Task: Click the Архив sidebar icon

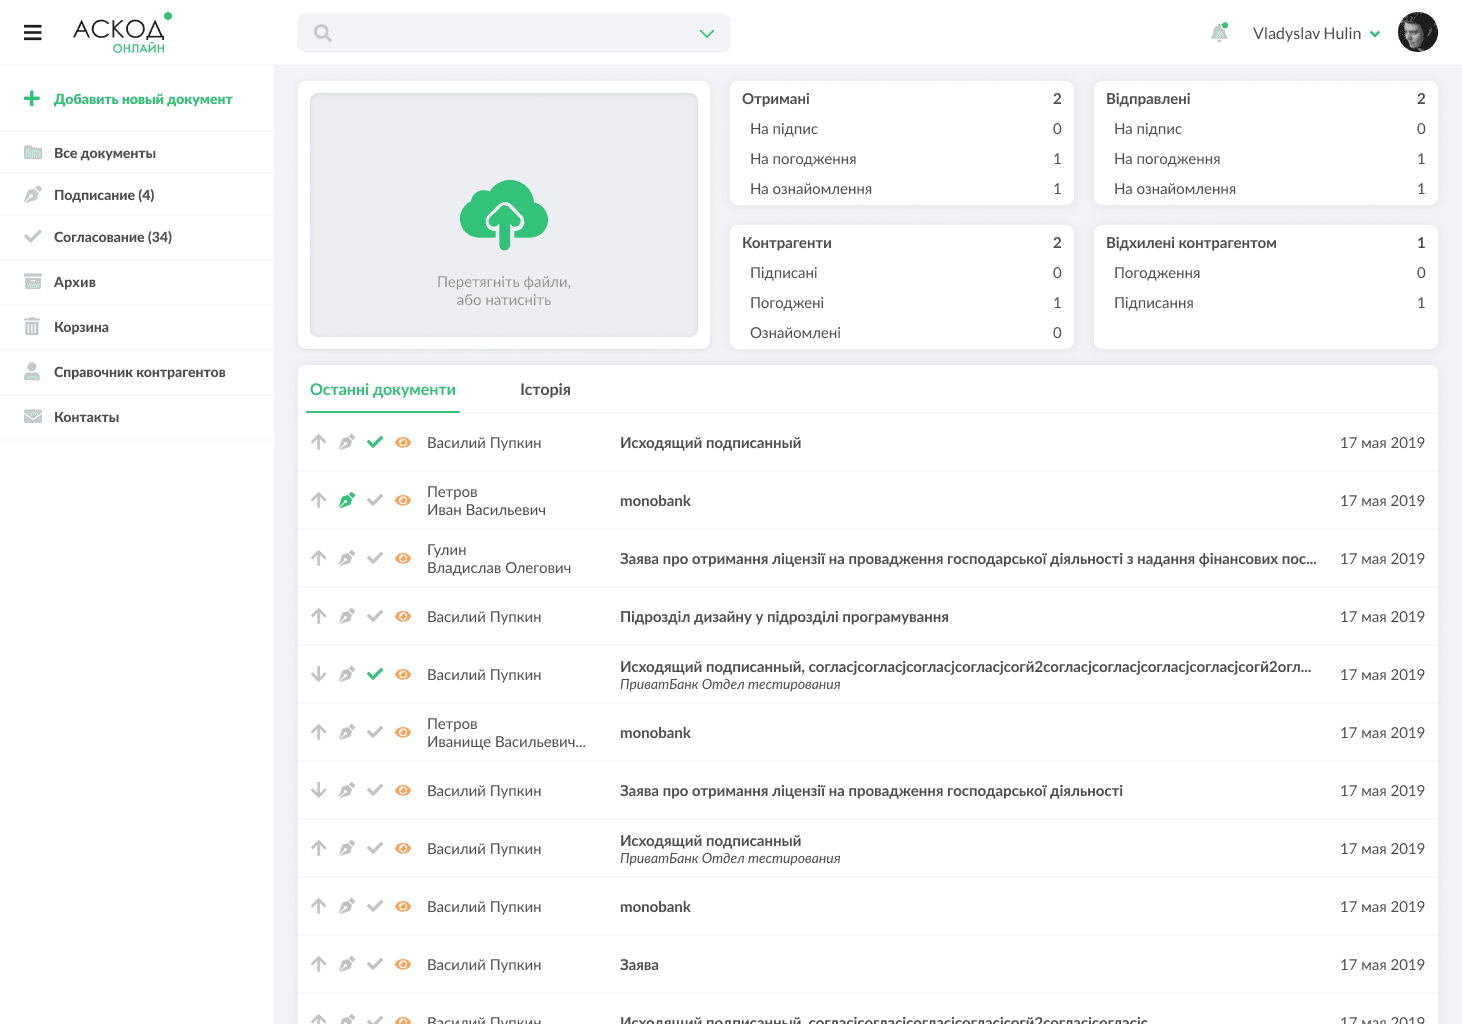Action: 33,282
